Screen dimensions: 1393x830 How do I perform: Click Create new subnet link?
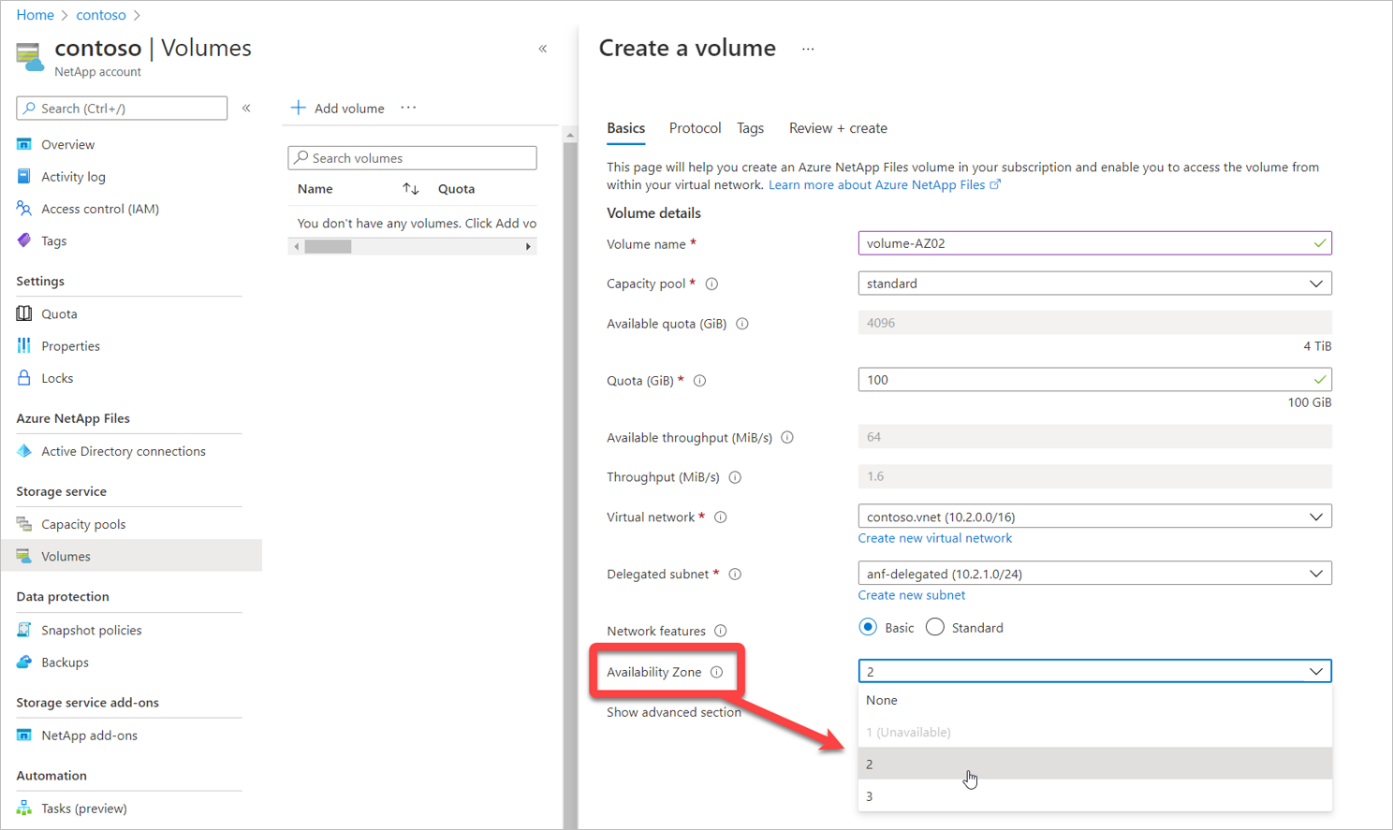tap(912, 595)
